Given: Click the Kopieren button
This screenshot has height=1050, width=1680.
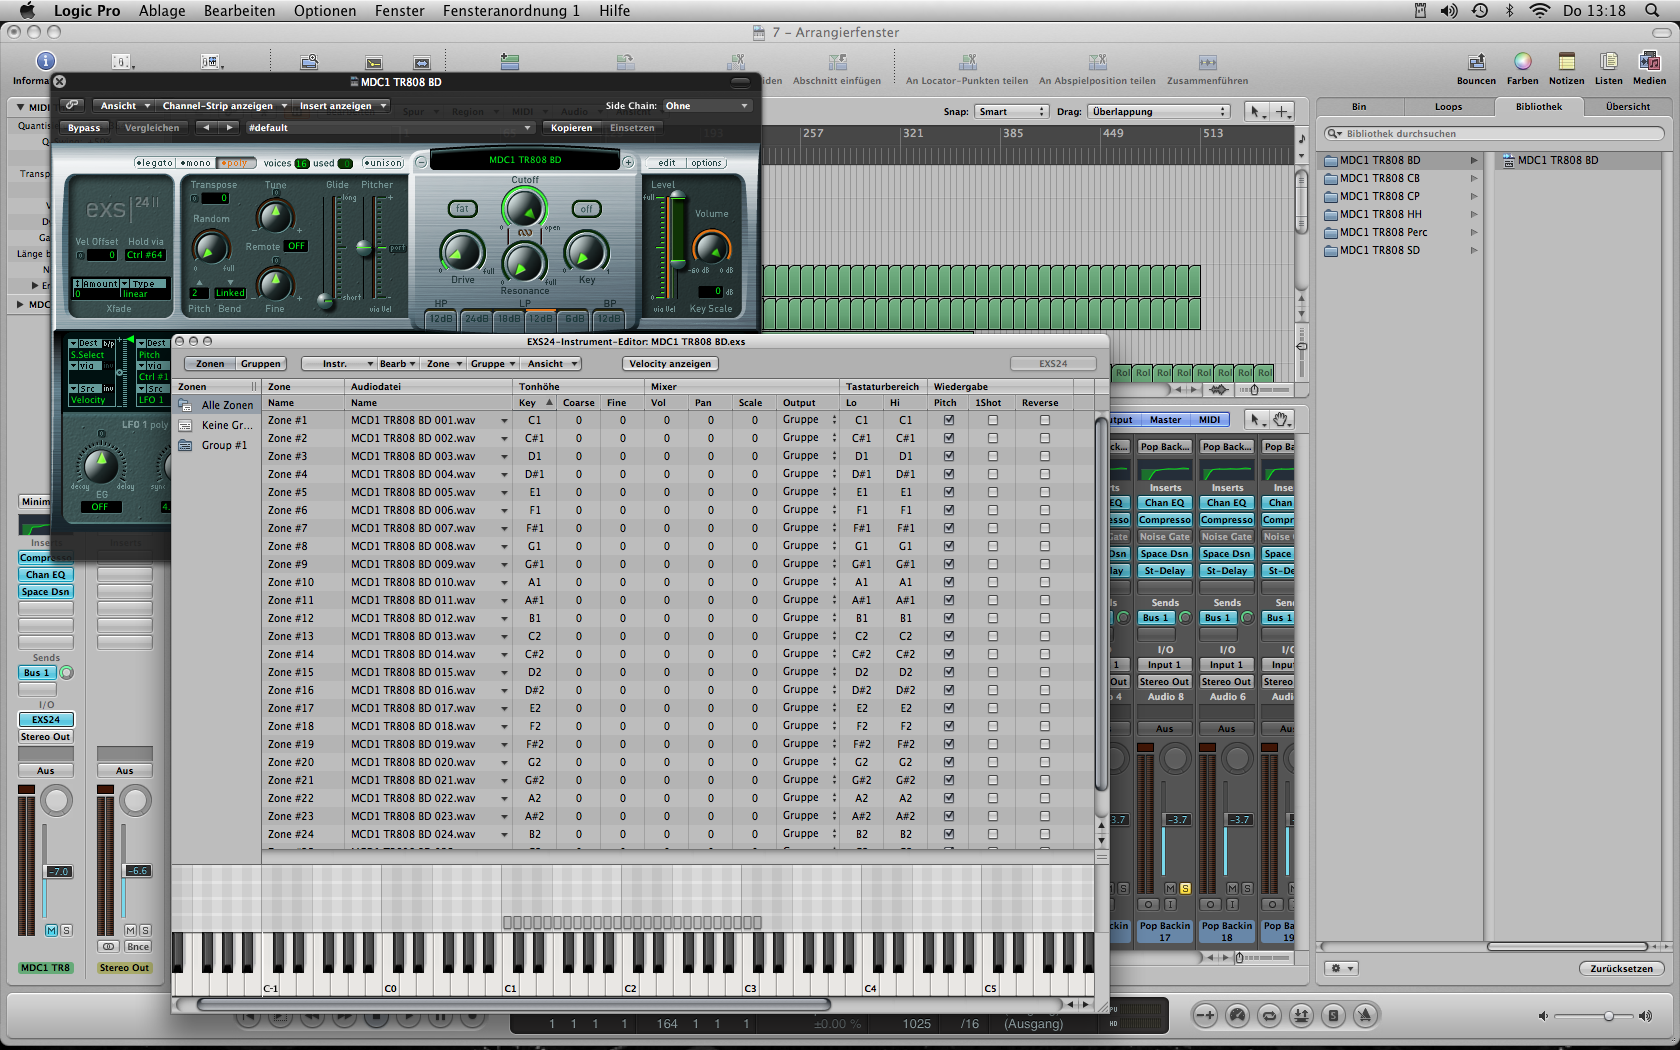Looking at the screenshot, I should [571, 127].
